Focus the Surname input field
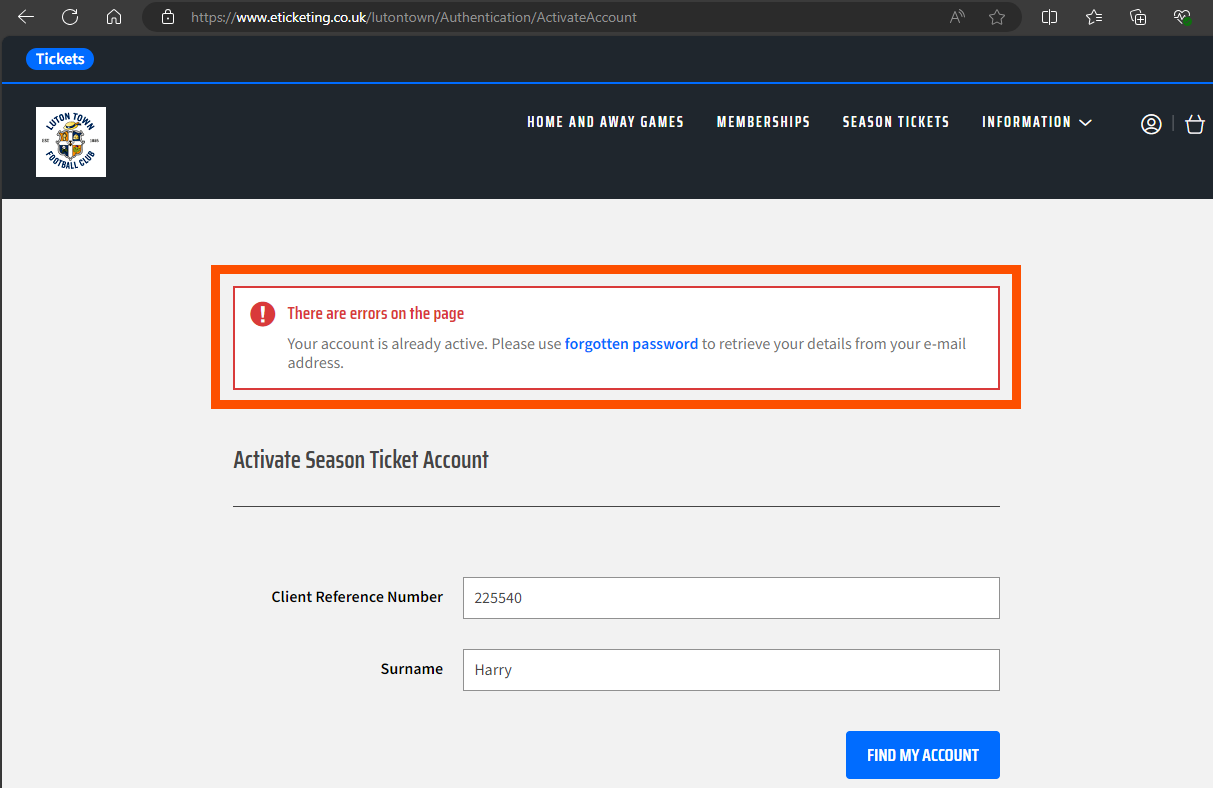This screenshot has height=788, width=1213. point(731,670)
